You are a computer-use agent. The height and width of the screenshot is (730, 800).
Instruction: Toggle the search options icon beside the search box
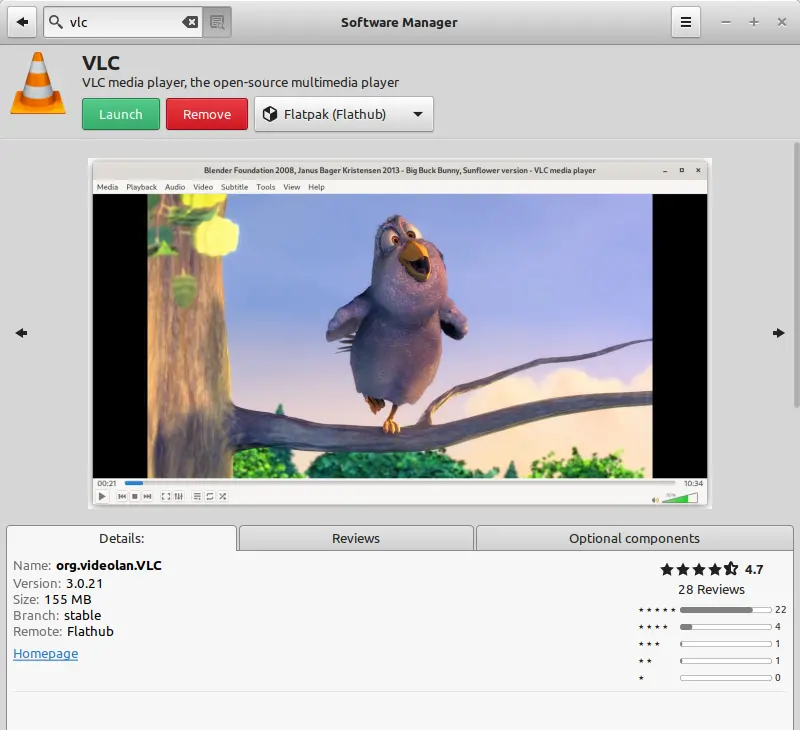(x=217, y=22)
